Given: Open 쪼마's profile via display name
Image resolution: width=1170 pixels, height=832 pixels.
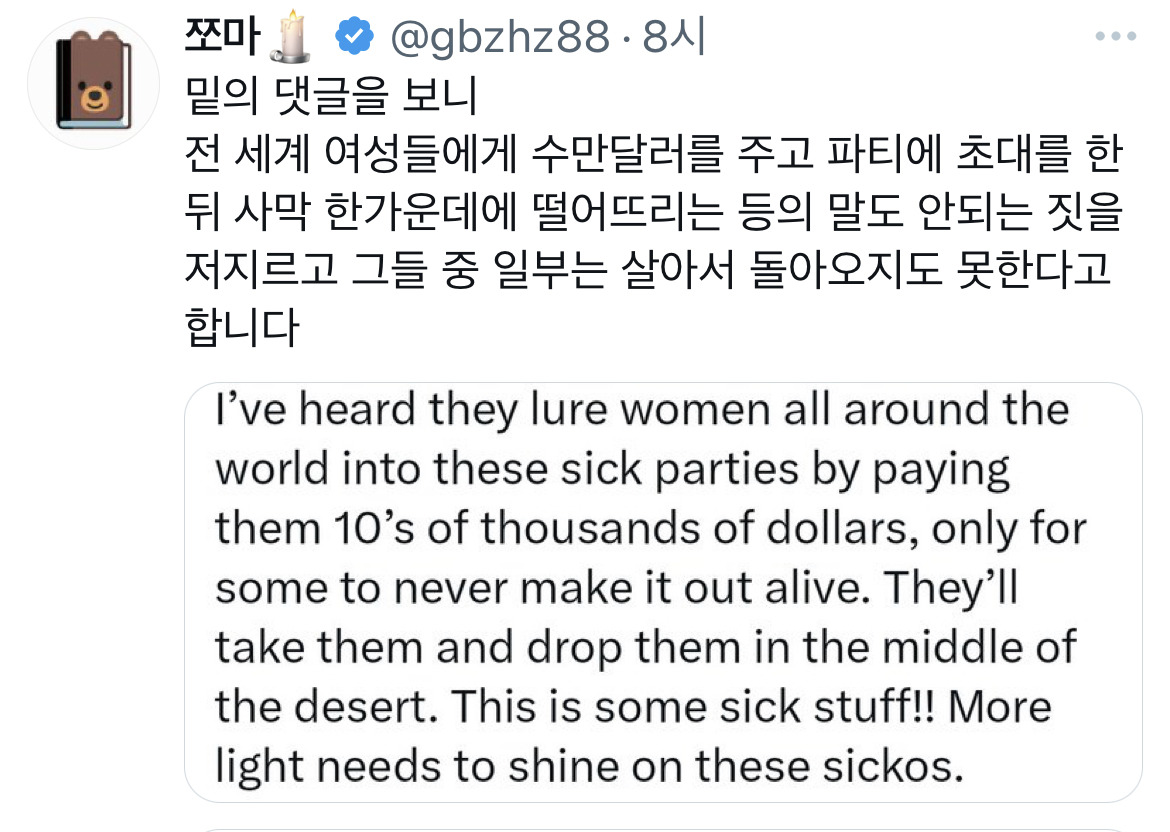Looking at the screenshot, I should coord(221,33).
